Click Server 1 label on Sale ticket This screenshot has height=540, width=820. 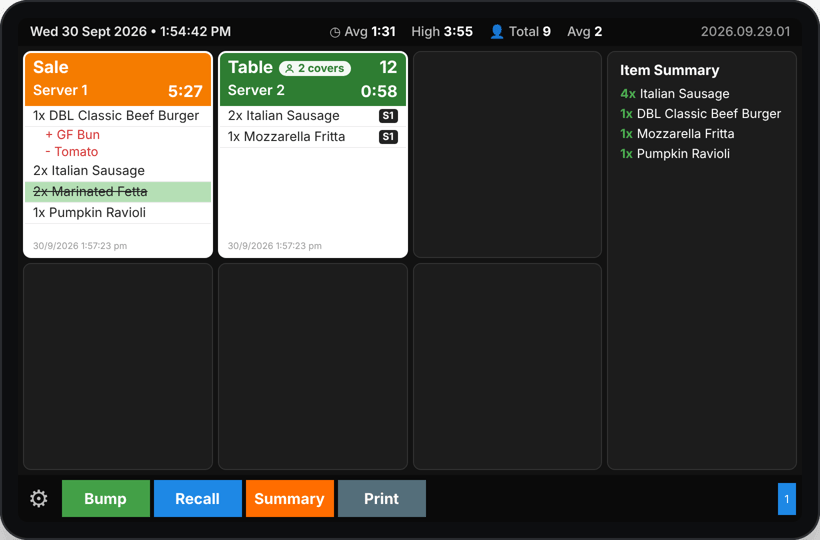click(60, 90)
